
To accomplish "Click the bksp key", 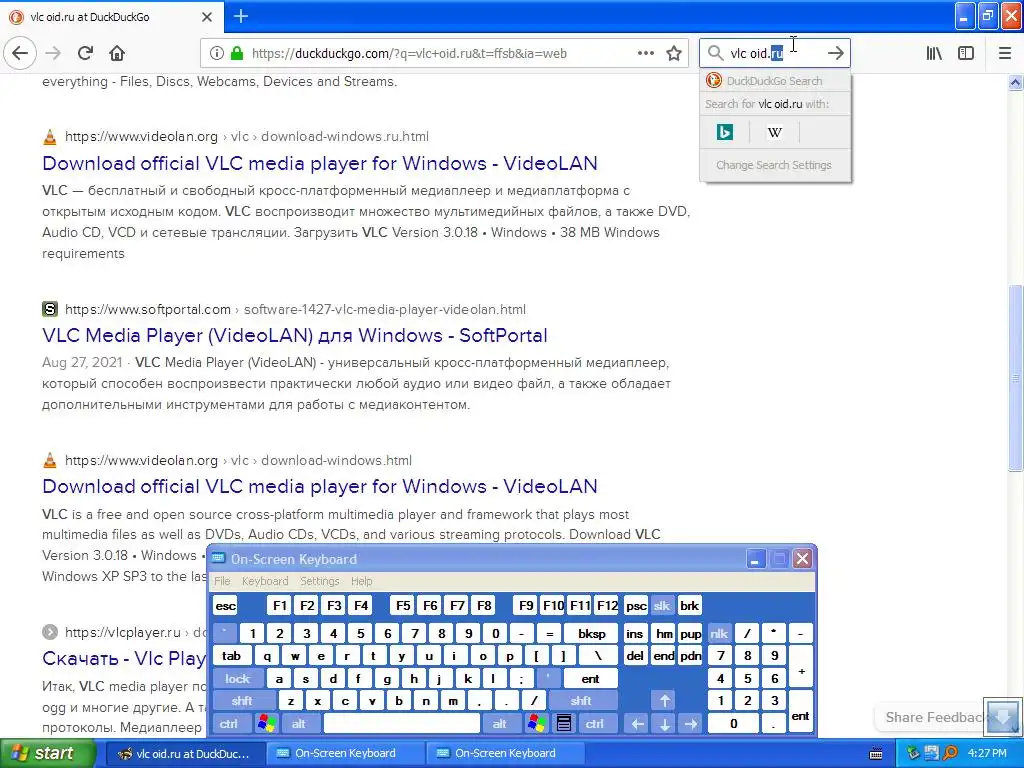I will coord(592,633).
